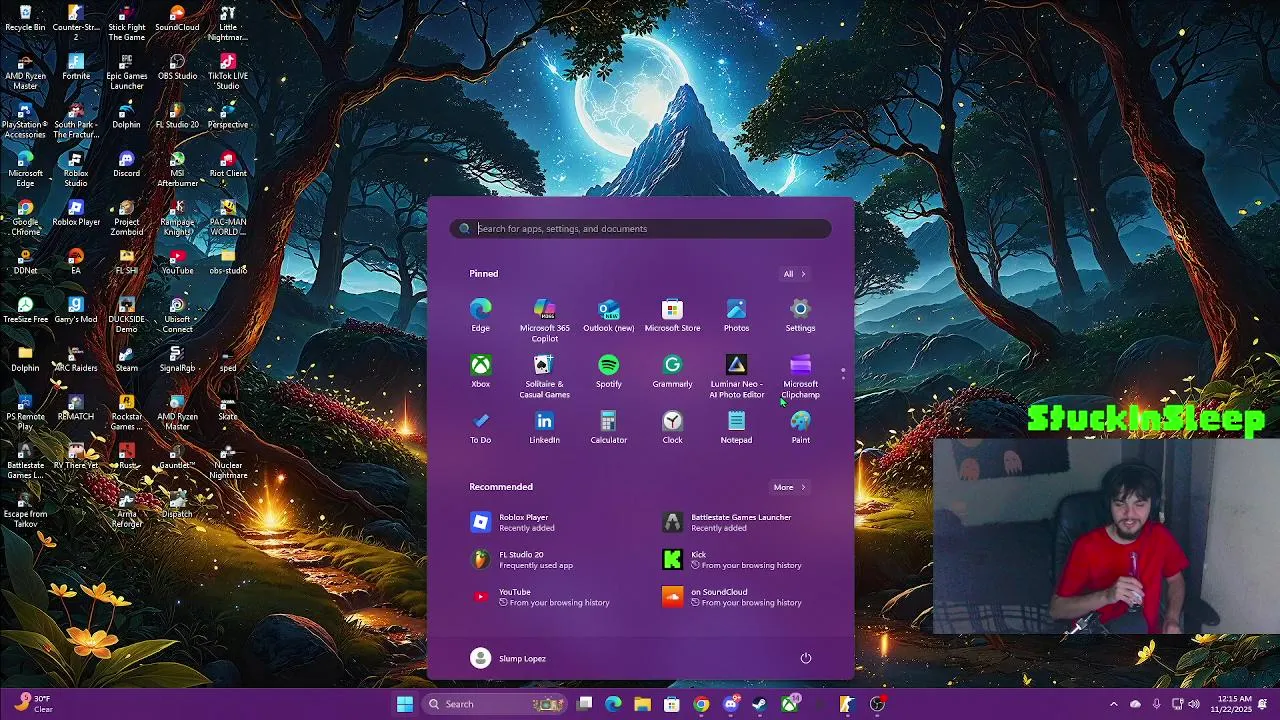Open the weather widget showing 30°F Clear
The height and width of the screenshot is (720, 1280).
(x=32, y=704)
